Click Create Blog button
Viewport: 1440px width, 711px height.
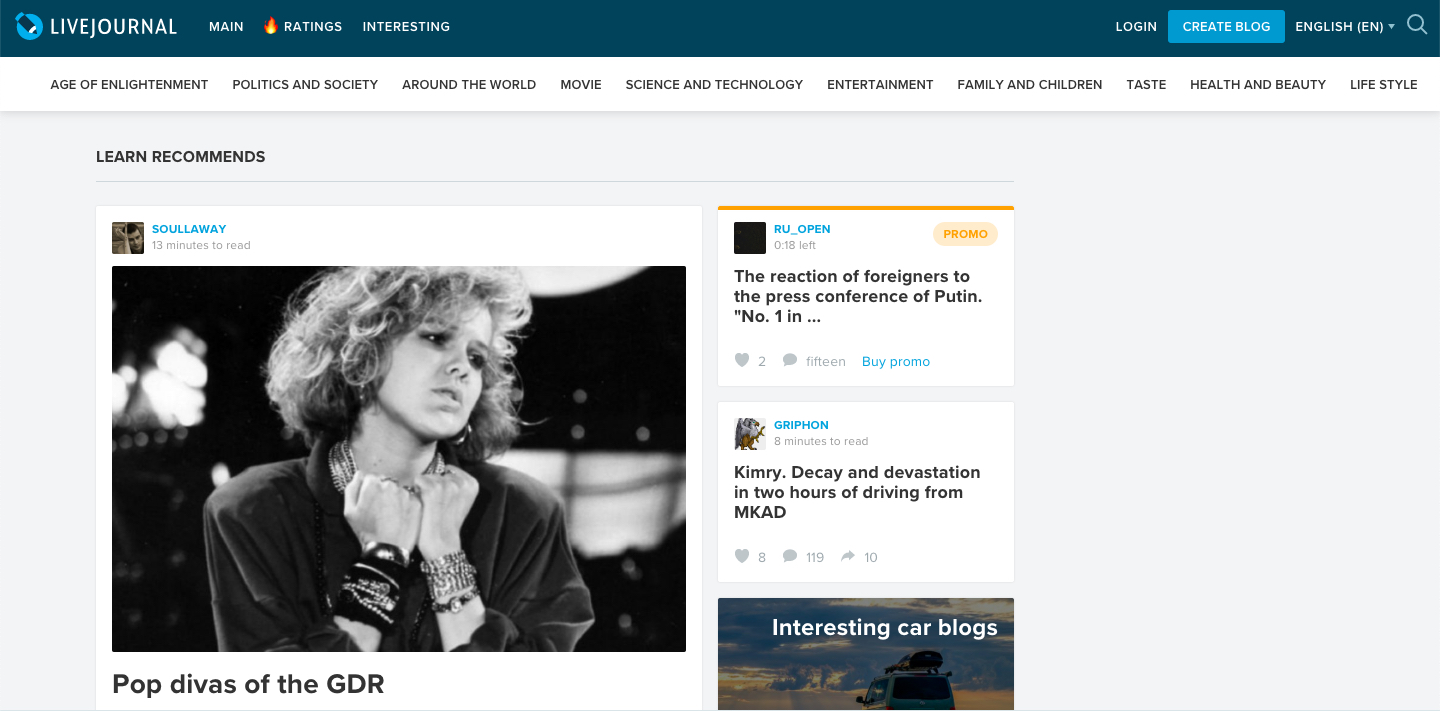1226,26
